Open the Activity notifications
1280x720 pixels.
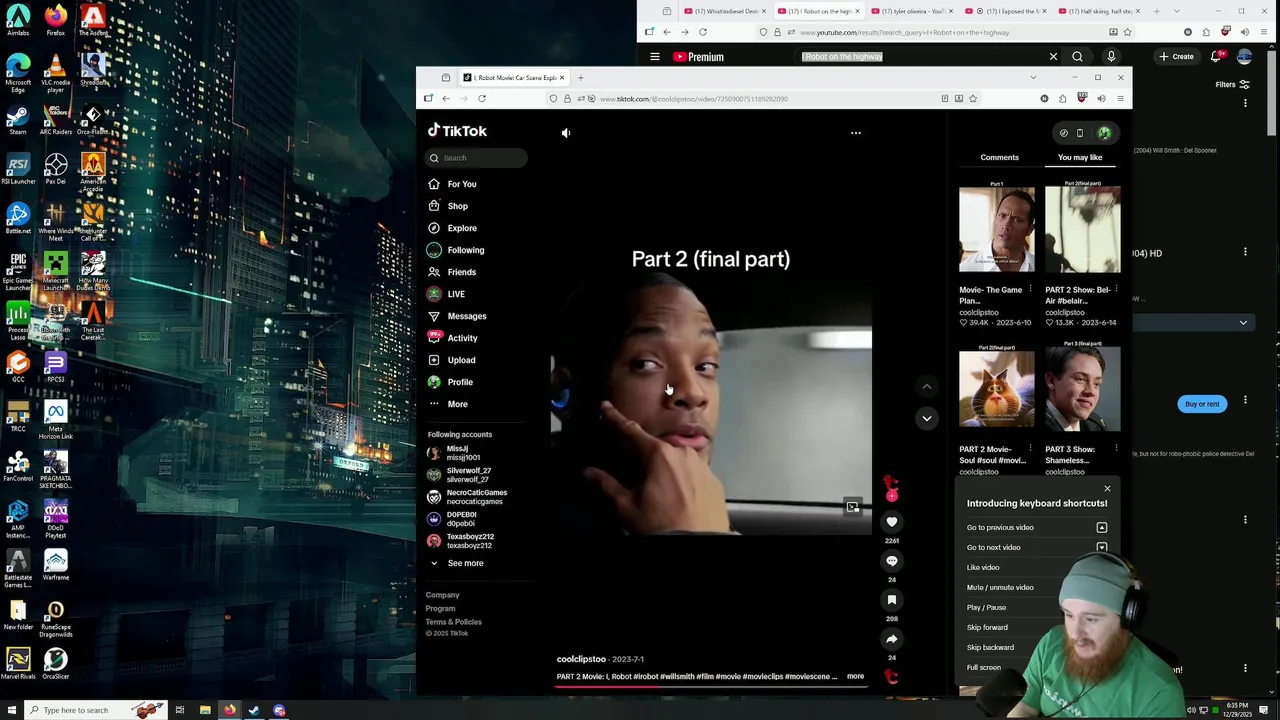point(462,338)
